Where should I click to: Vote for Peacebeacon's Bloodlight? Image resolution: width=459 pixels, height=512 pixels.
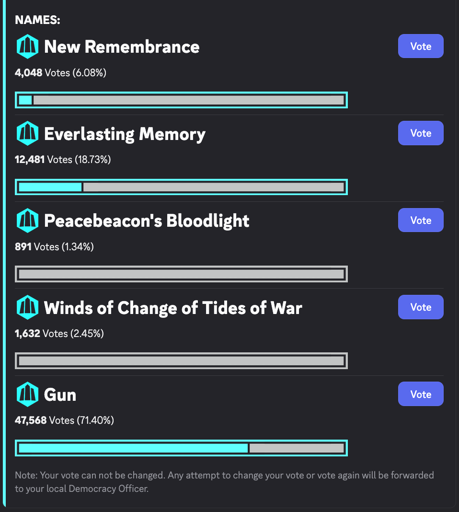pyautogui.click(x=421, y=220)
